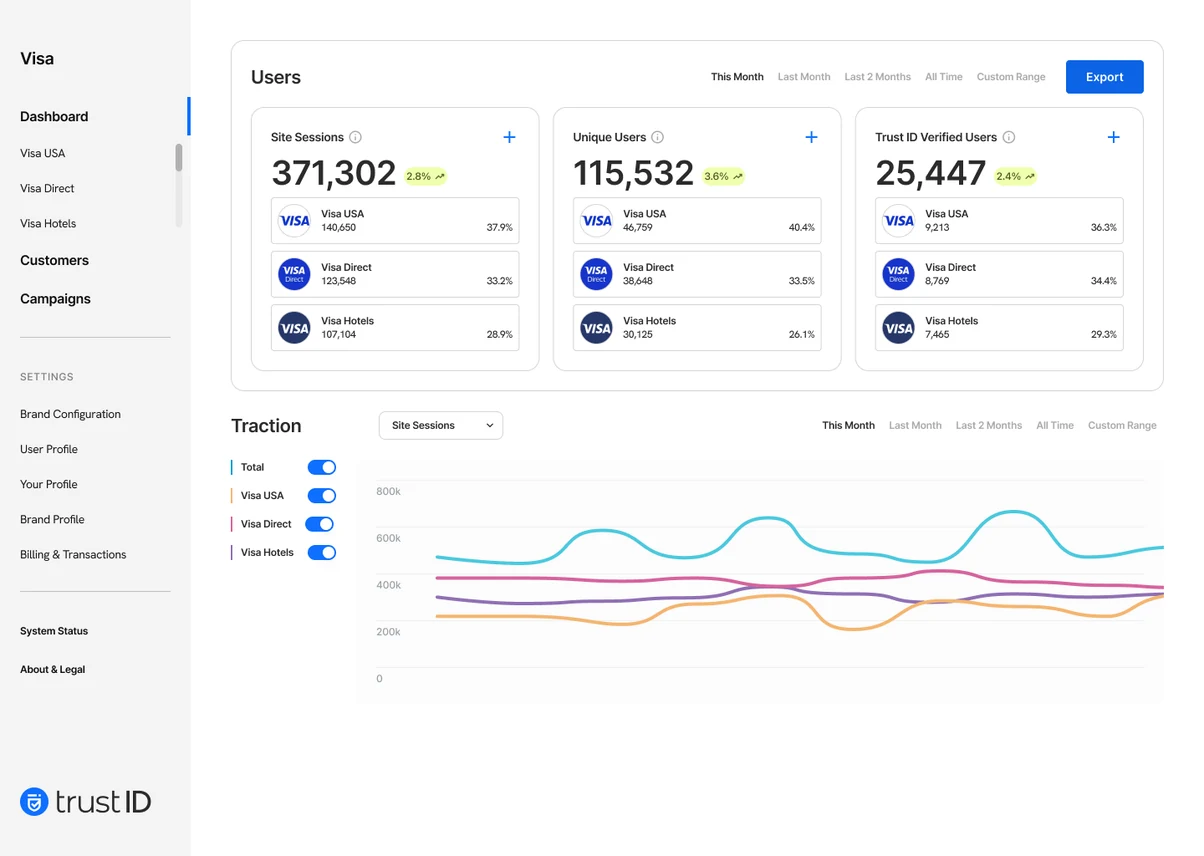Screen dimensions: 1204x856
Task: Click the 115,532 Unique Users total
Action: point(633,173)
